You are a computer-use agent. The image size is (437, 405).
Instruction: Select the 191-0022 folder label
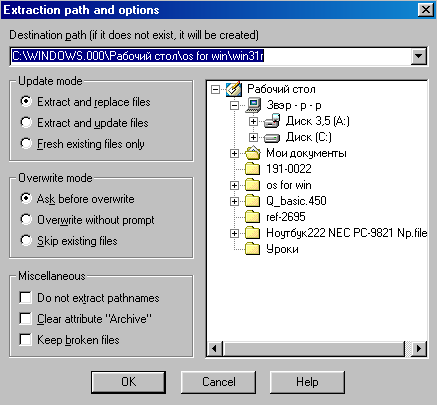(289, 169)
